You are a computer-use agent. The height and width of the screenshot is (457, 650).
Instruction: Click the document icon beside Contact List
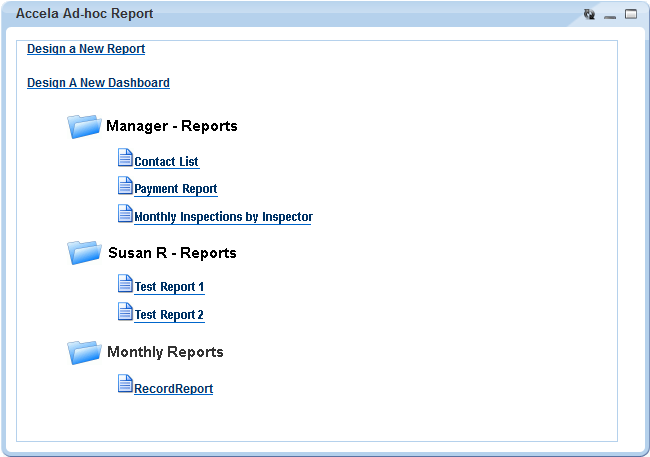tap(125, 158)
